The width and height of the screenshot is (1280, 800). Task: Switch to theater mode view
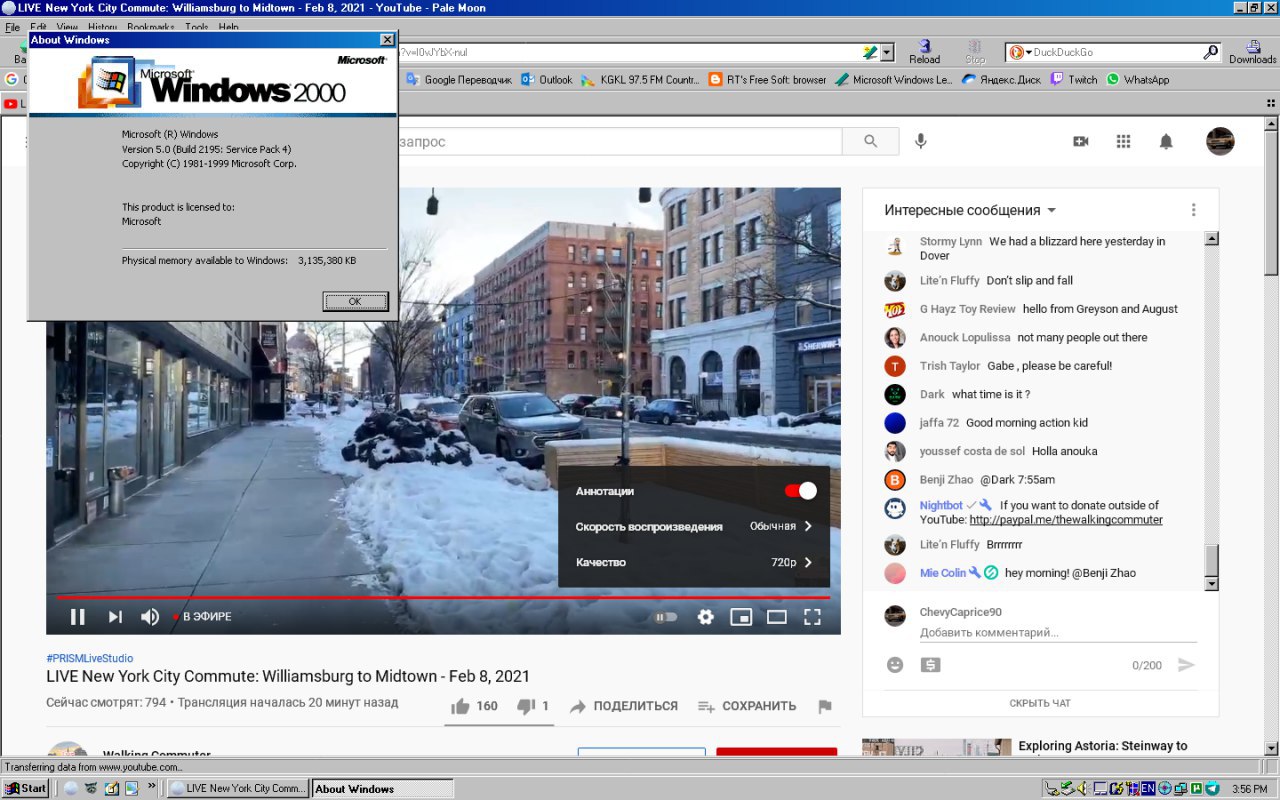click(x=777, y=617)
